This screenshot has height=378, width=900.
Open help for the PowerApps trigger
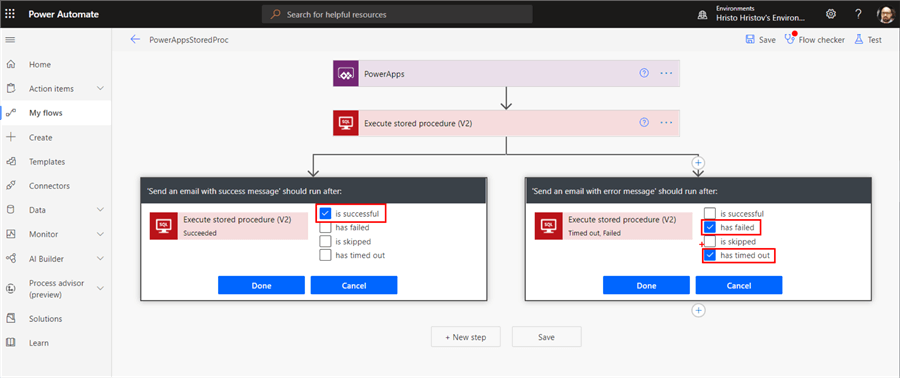pyautogui.click(x=644, y=73)
